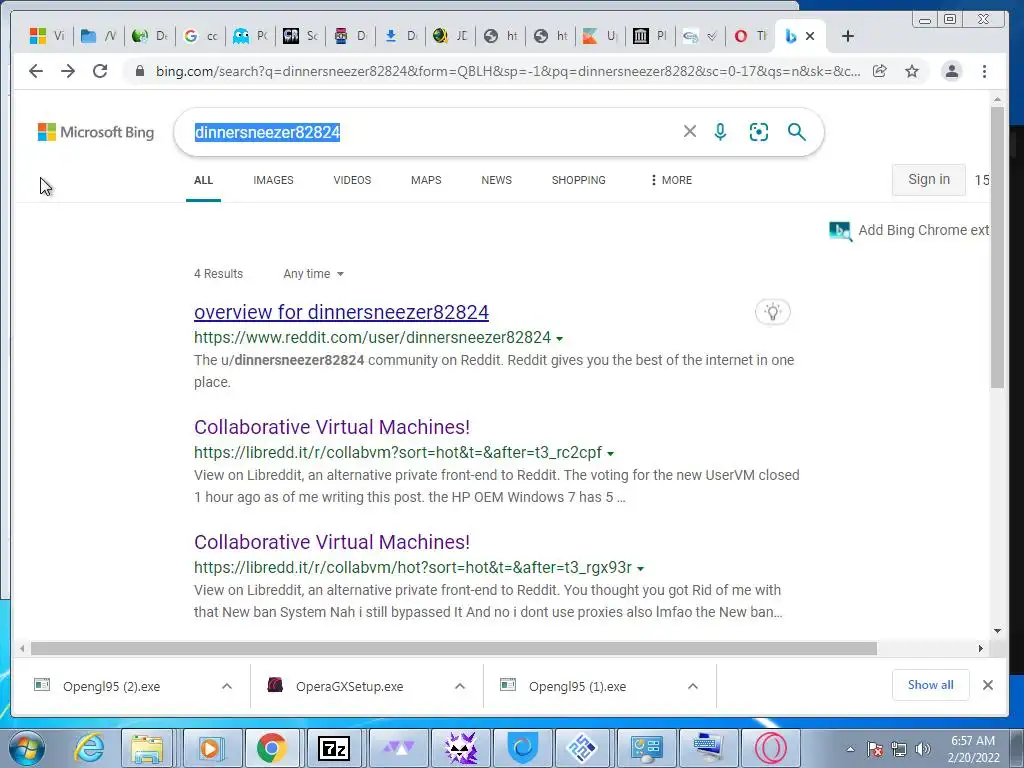Open first 'Collaborative Virtual Machines!' result
The width and height of the screenshot is (1024, 768).
tap(332, 427)
